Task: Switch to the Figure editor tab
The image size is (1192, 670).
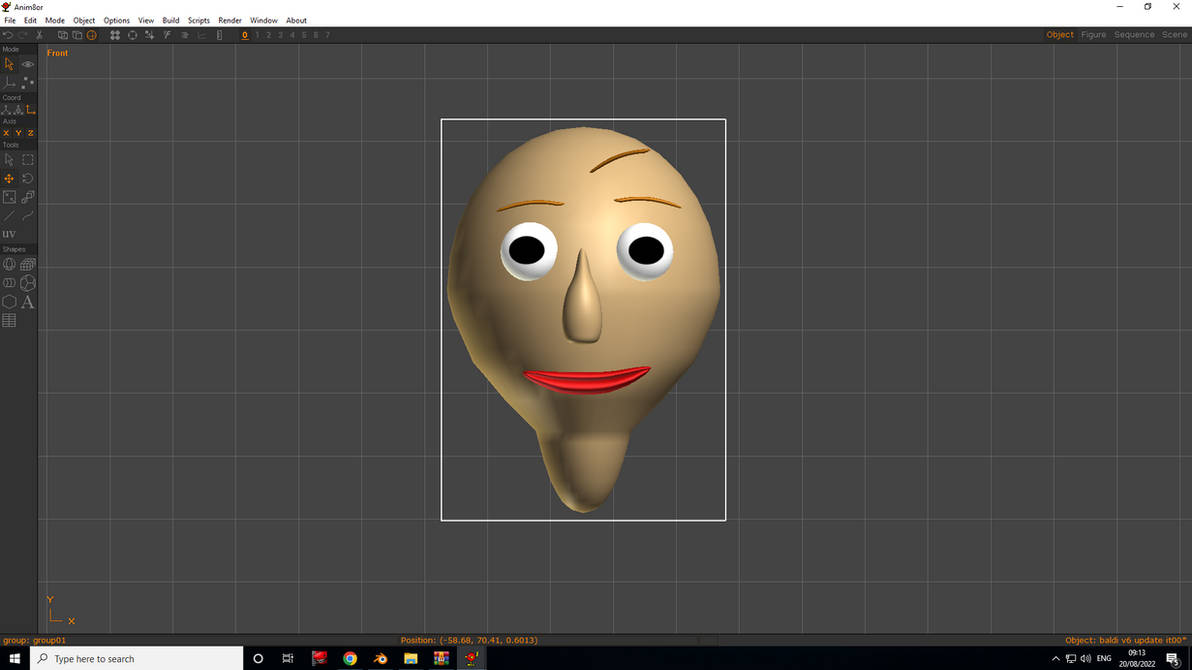Action: [1093, 35]
